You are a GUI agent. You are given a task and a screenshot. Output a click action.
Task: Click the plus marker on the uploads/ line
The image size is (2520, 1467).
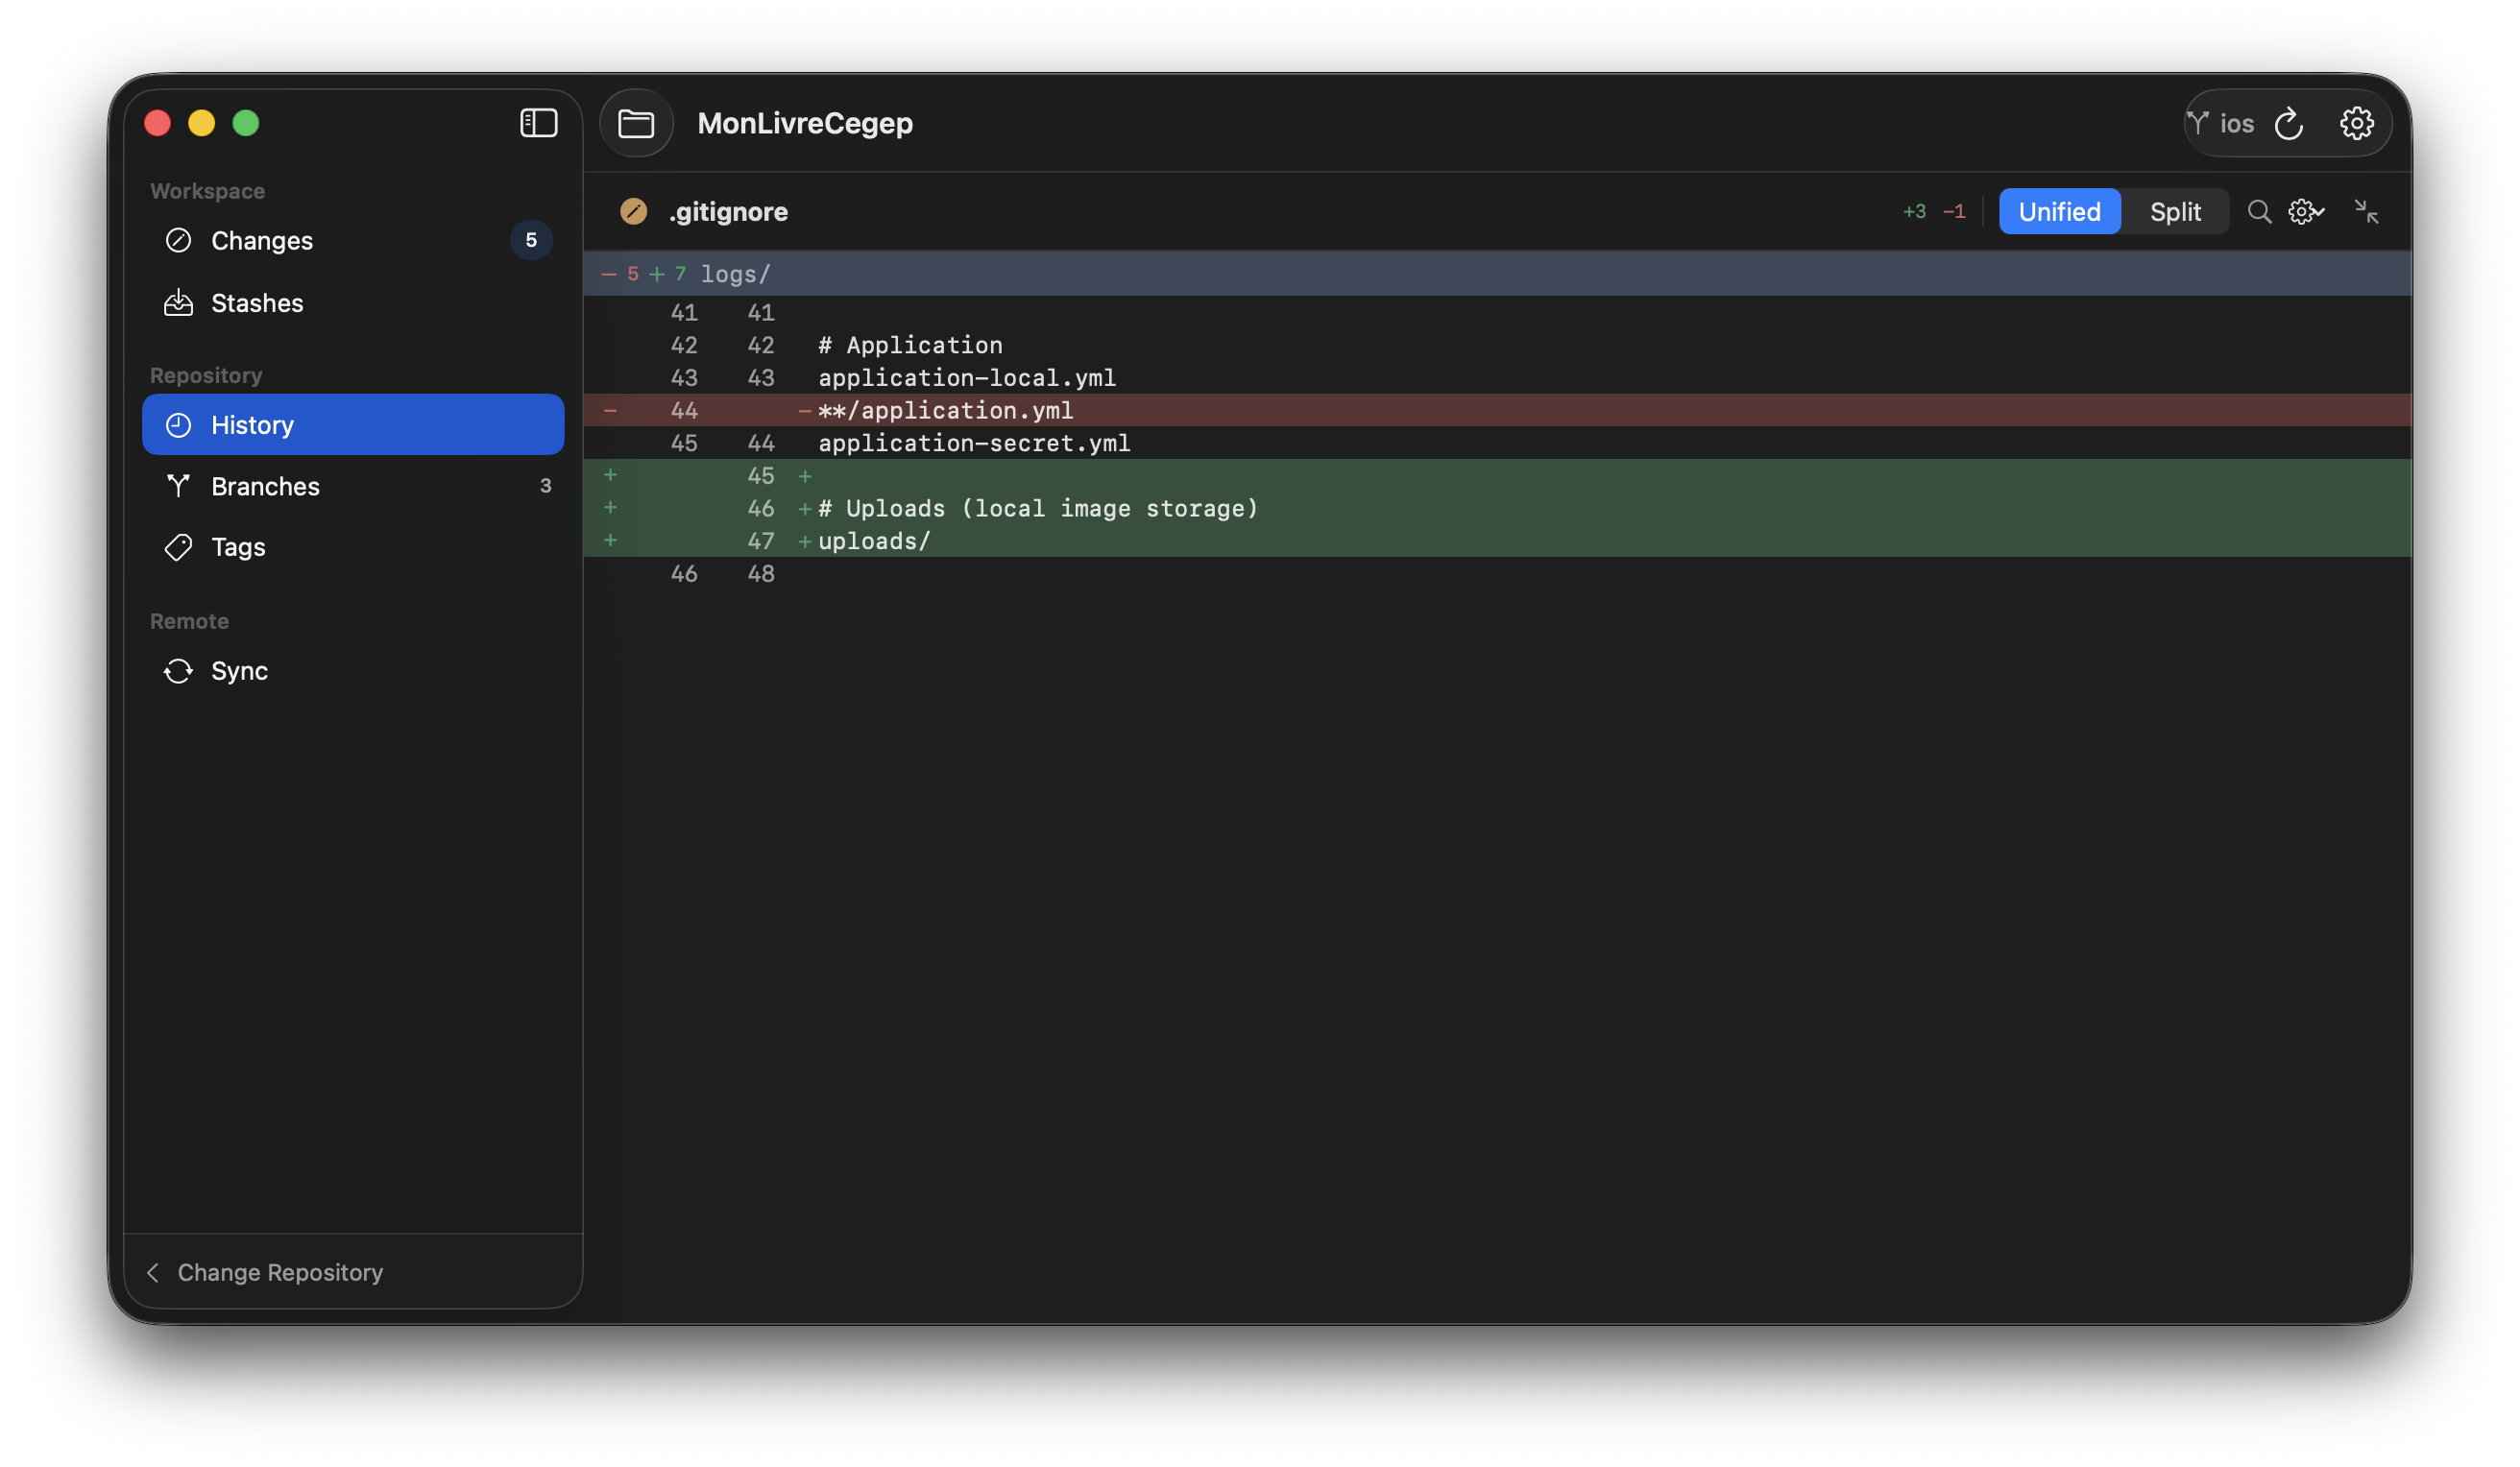[610, 541]
